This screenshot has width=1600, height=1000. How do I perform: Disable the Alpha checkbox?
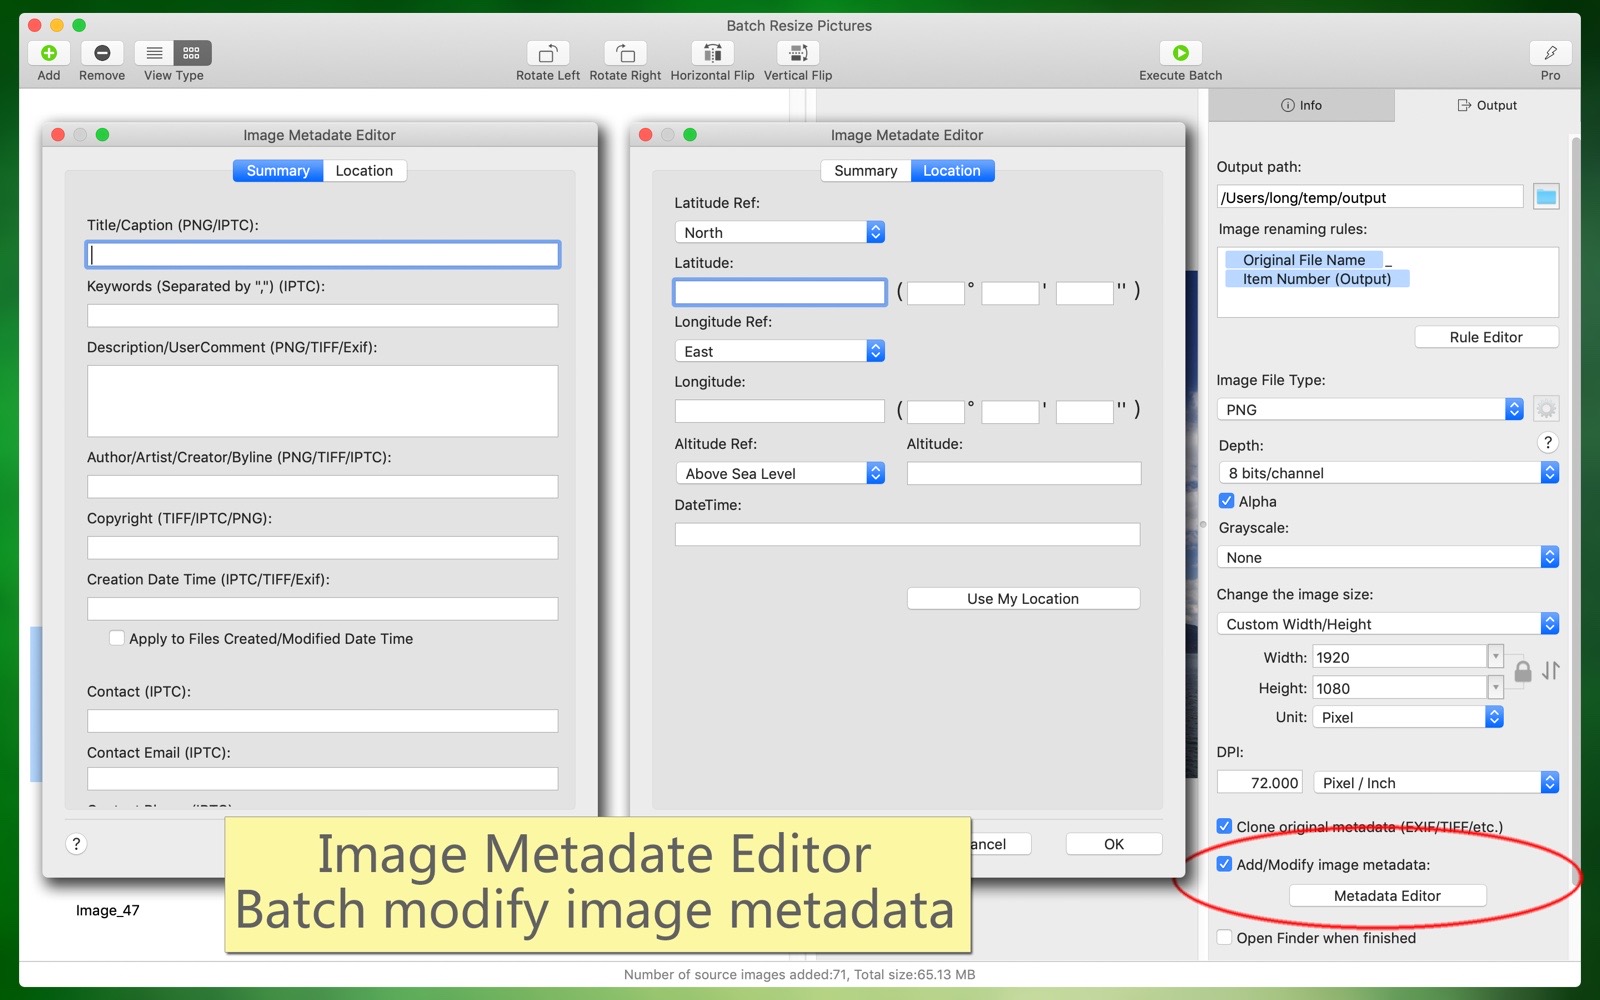[x=1226, y=501]
